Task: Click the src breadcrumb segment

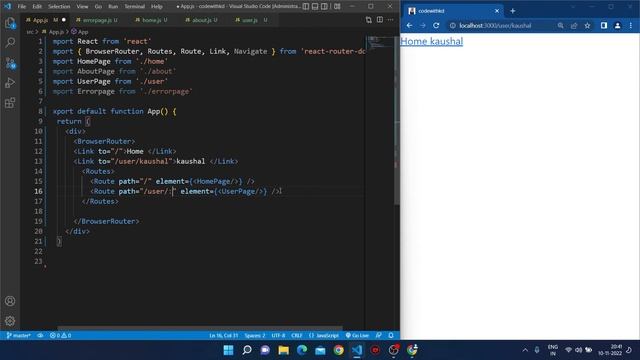Action: pyautogui.click(x=30, y=32)
